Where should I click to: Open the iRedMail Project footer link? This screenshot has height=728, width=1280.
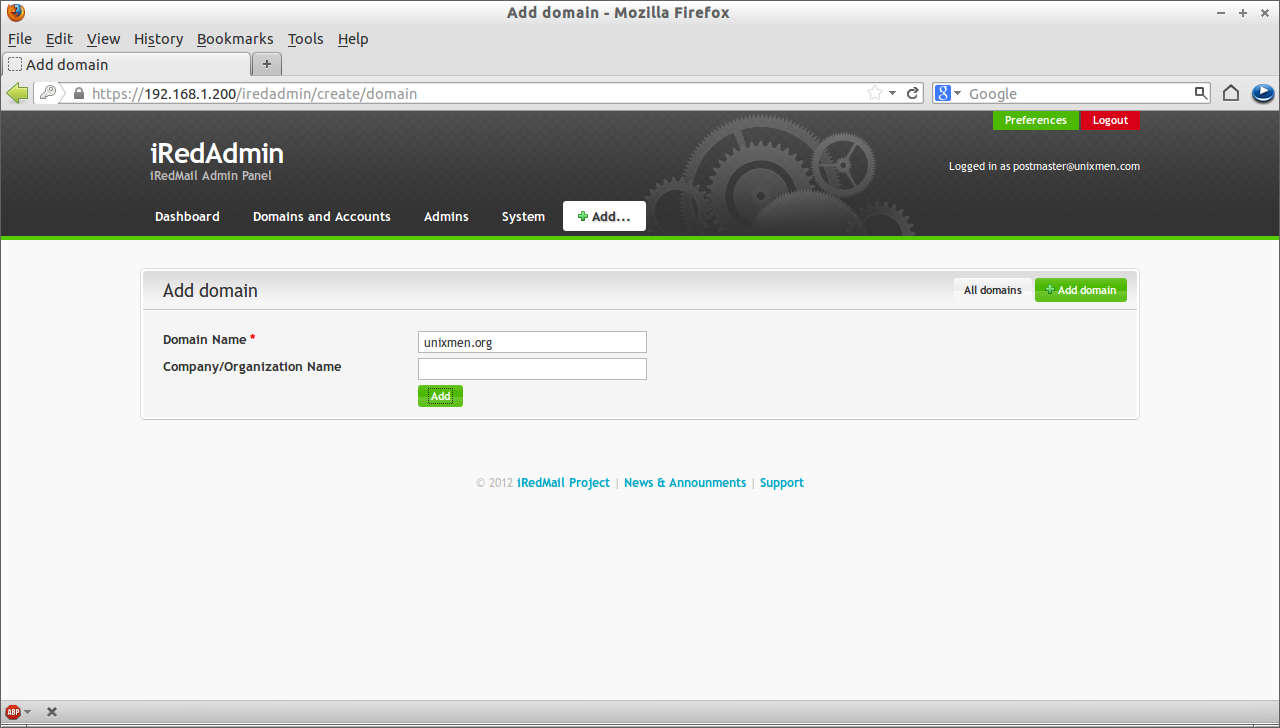[x=563, y=483]
